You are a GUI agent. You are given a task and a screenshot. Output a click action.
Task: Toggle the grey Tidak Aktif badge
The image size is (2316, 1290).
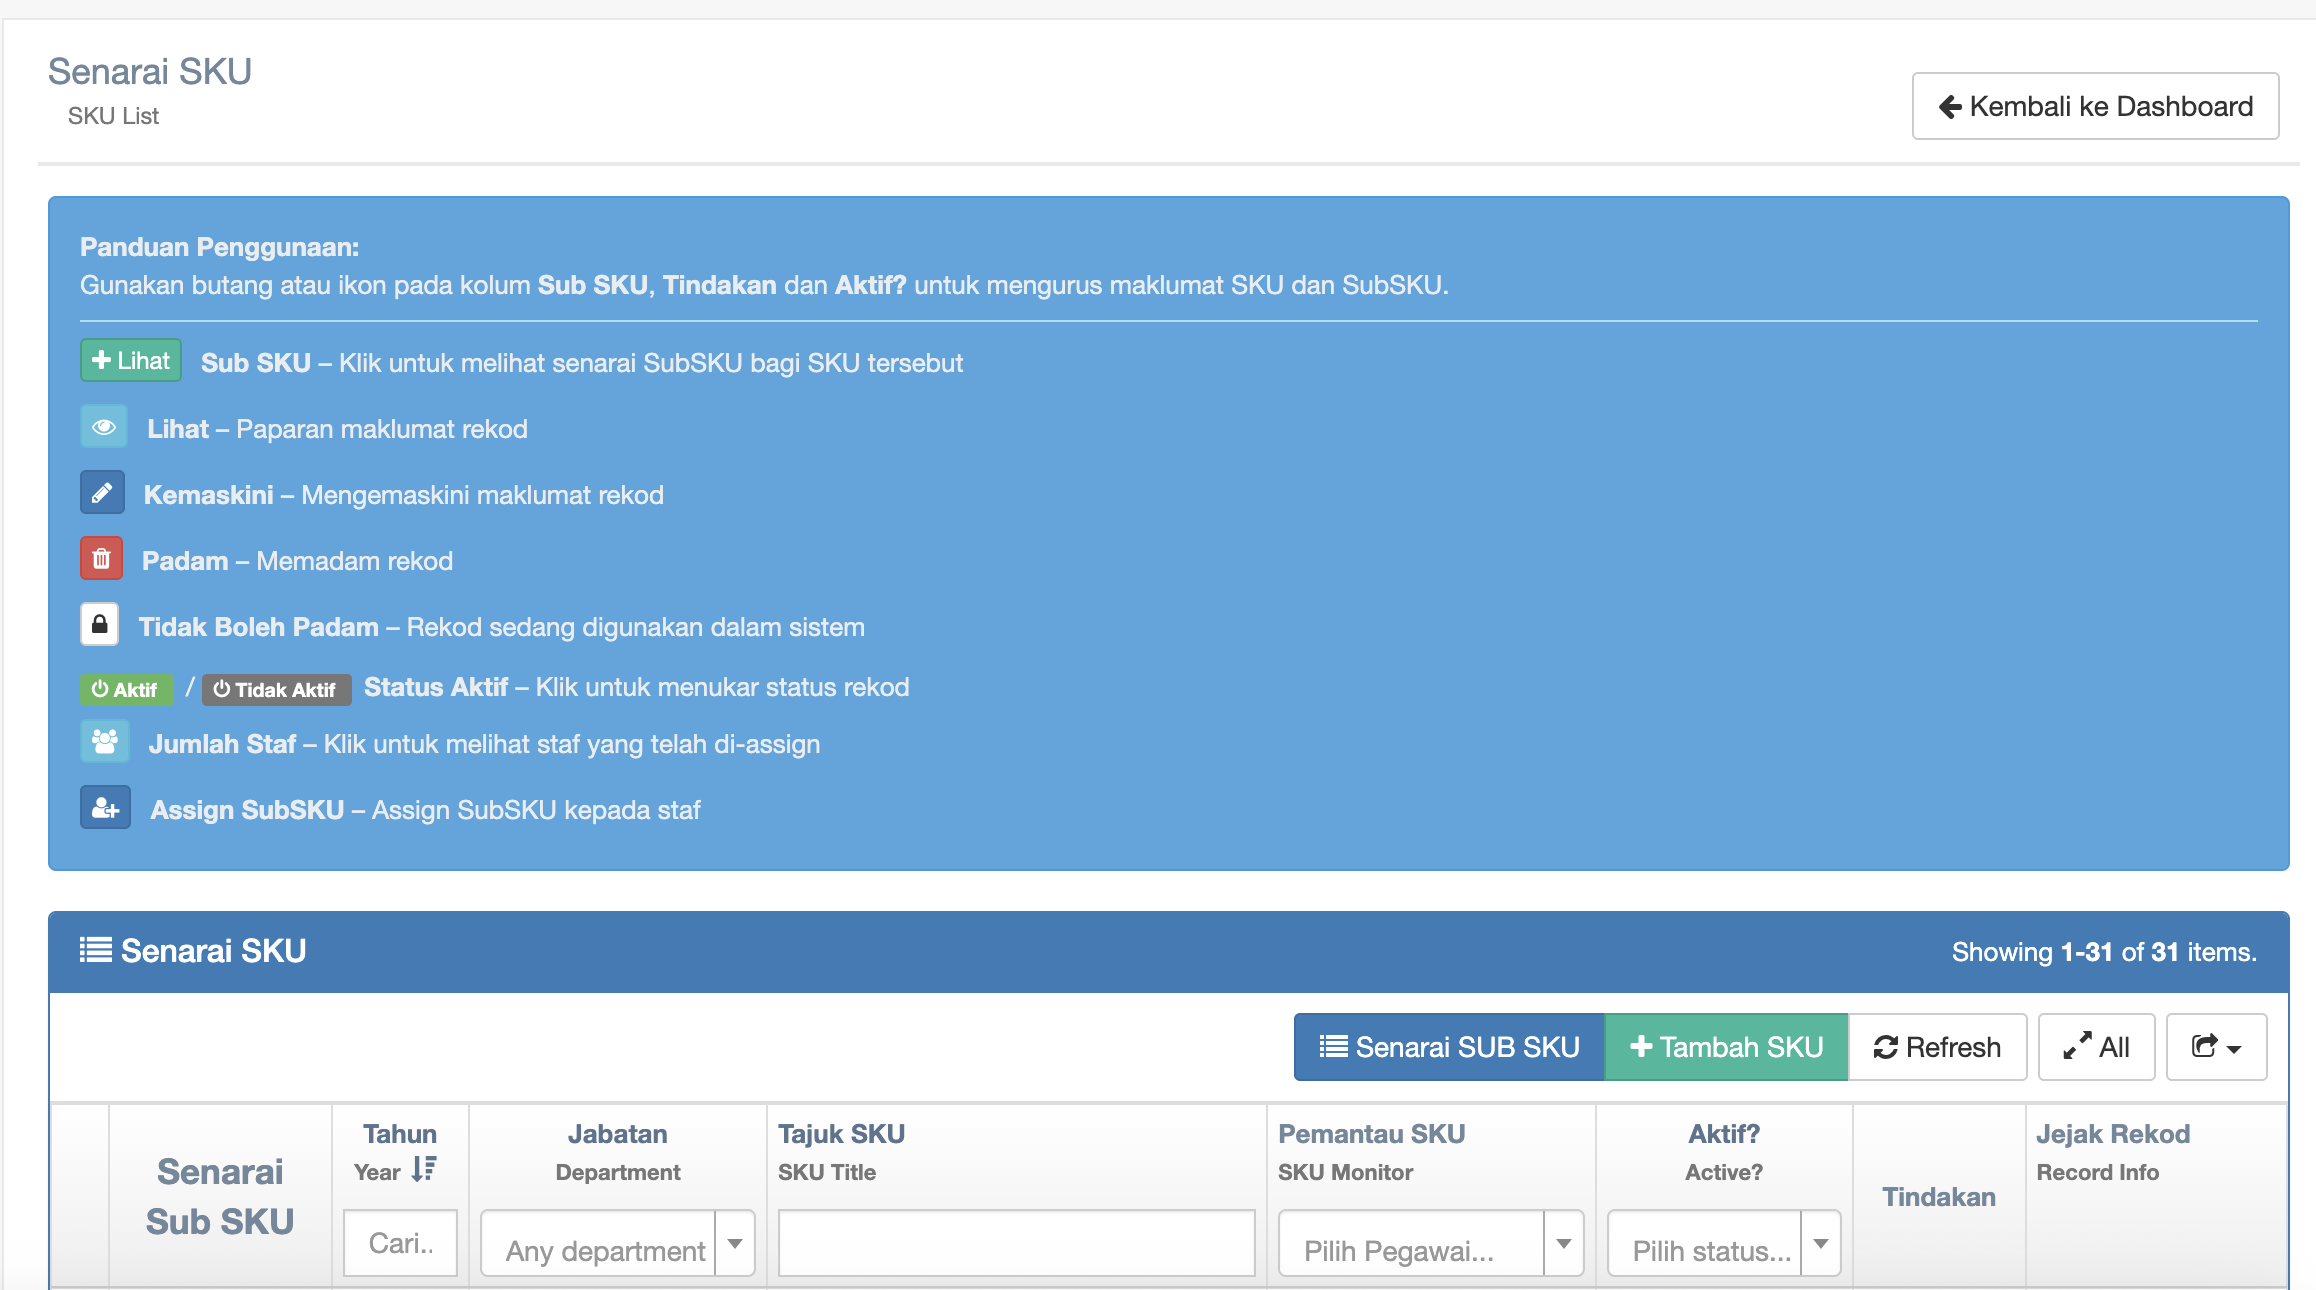coord(276,689)
